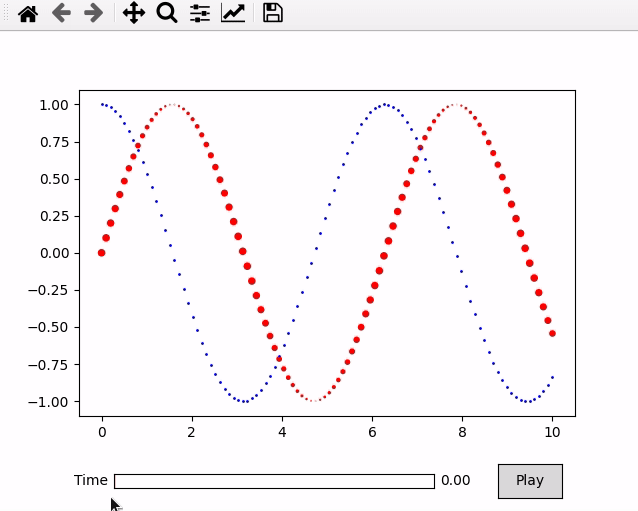The height and width of the screenshot is (511, 638).
Task: Click the x-axis label 4
Action: [282, 432]
